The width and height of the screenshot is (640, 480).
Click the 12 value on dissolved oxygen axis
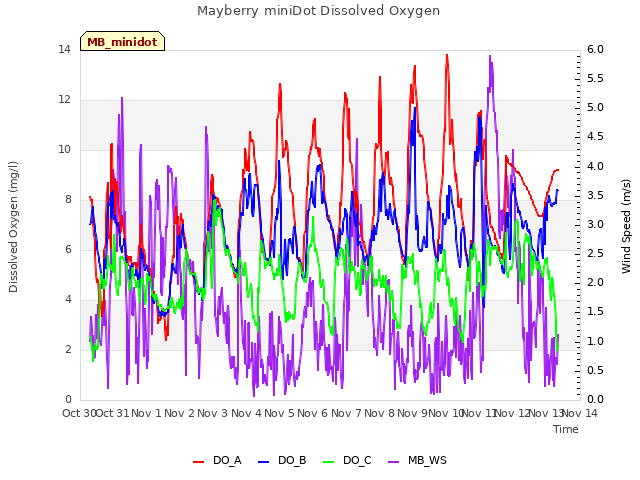(x=64, y=100)
